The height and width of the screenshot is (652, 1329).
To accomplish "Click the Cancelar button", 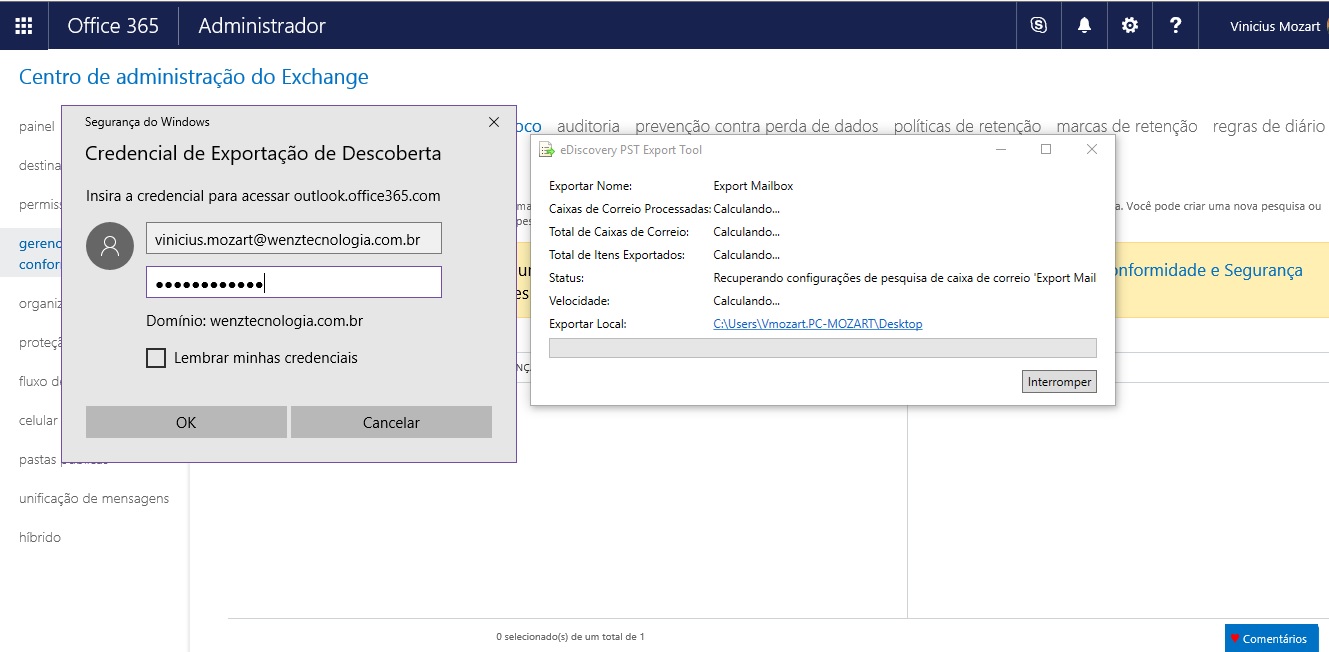I will pos(391,422).
